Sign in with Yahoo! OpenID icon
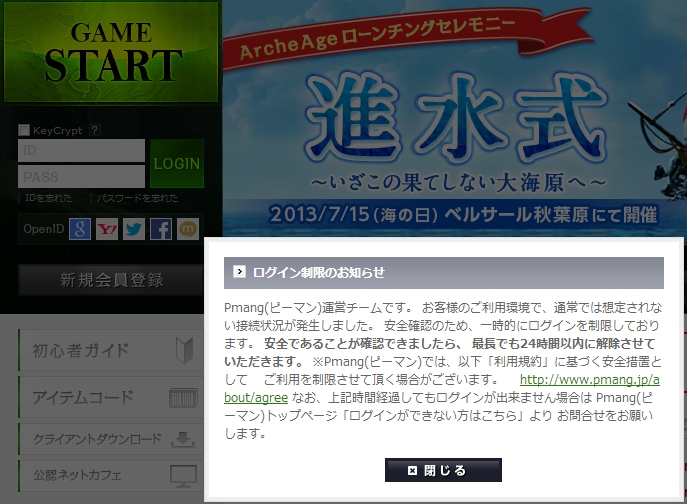This screenshot has width=687, height=504. (108, 229)
